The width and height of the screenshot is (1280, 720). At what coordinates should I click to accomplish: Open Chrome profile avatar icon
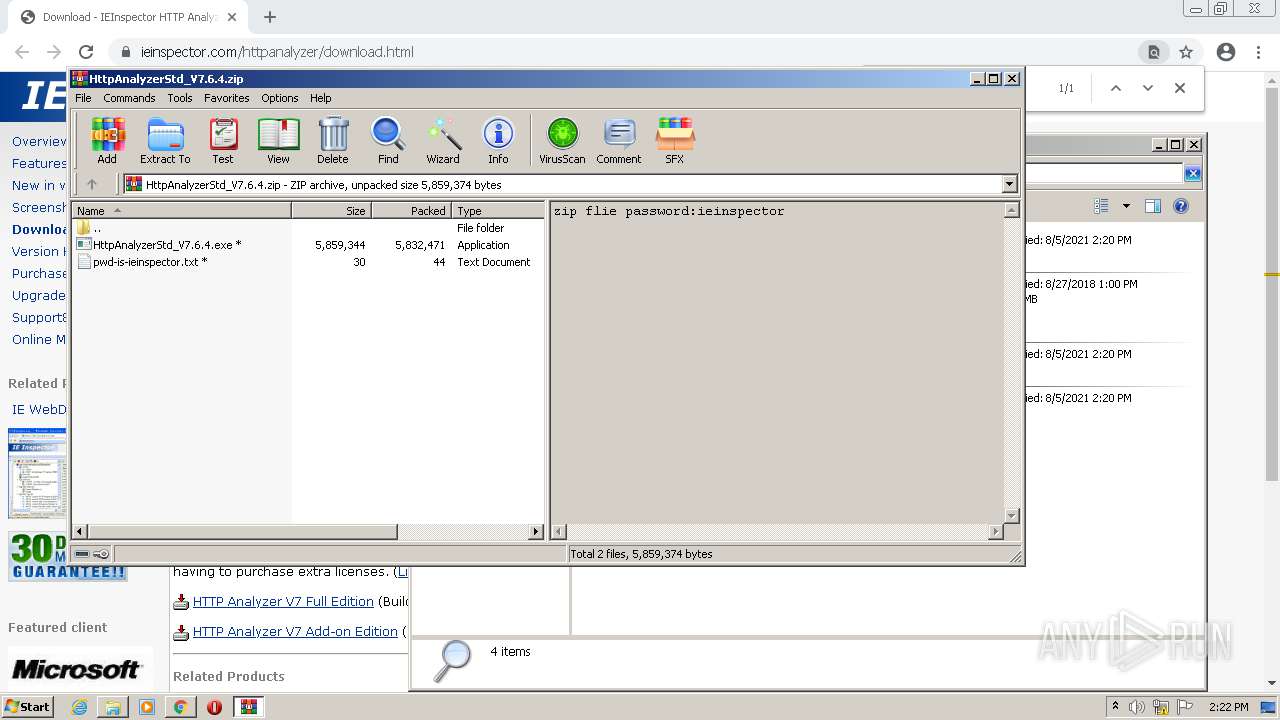click(x=1226, y=52)
